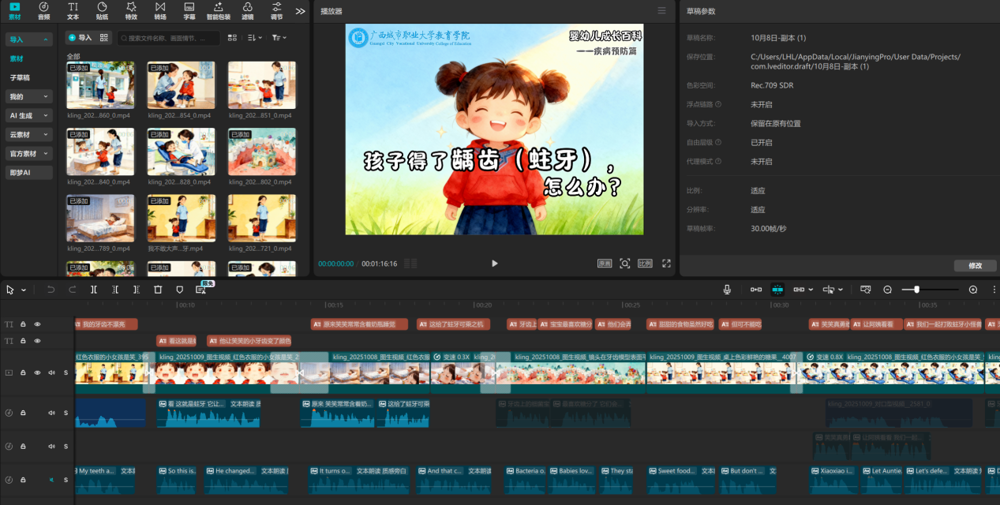This screenshot has width=1000, height=505.
Task: Open 即梦AI in the sidebar
Action: click(29, 173)
